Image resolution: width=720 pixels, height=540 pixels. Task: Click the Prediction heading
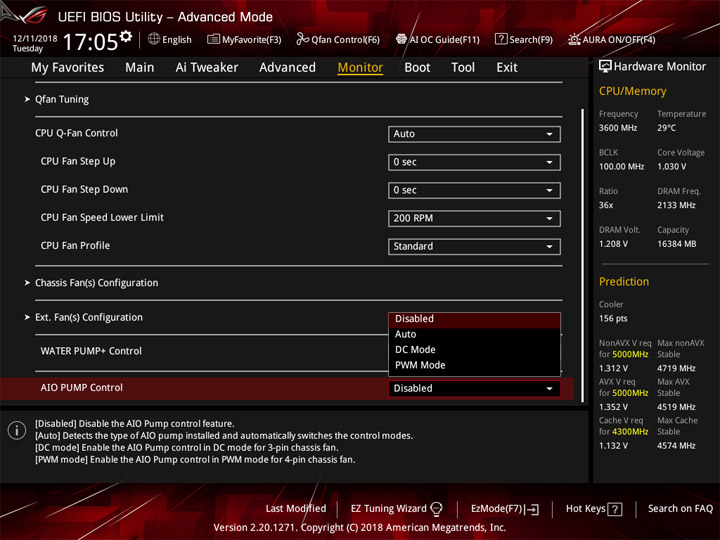click(624, 282)
